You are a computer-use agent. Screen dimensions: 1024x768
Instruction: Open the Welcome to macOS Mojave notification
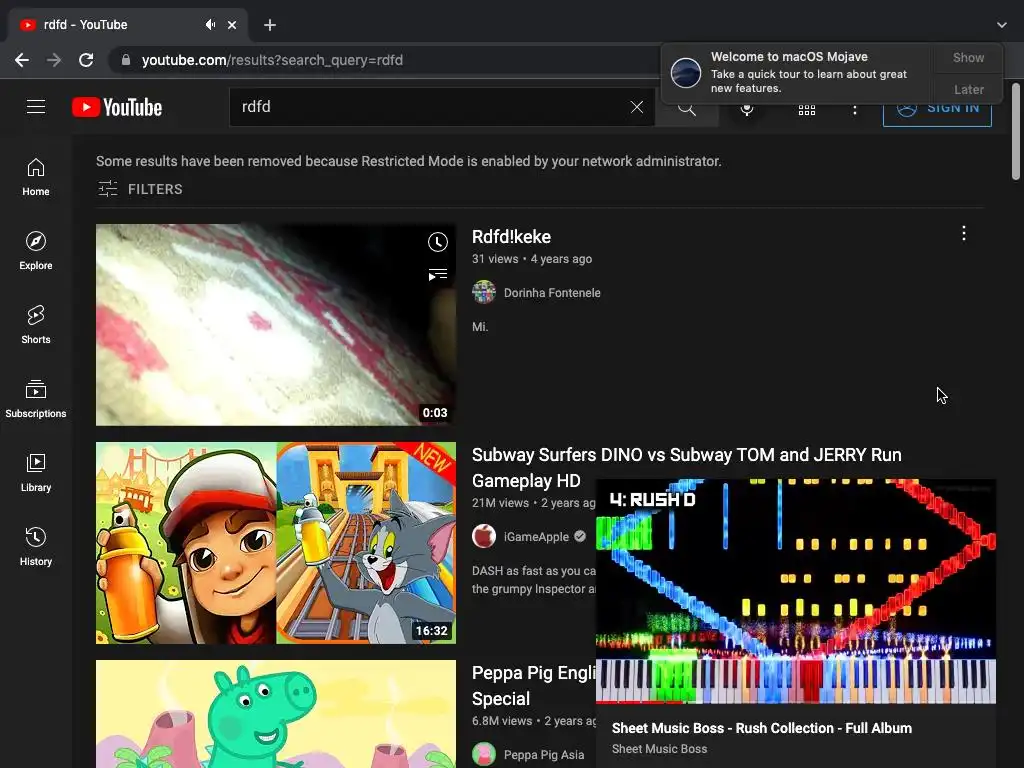point(797,72)
